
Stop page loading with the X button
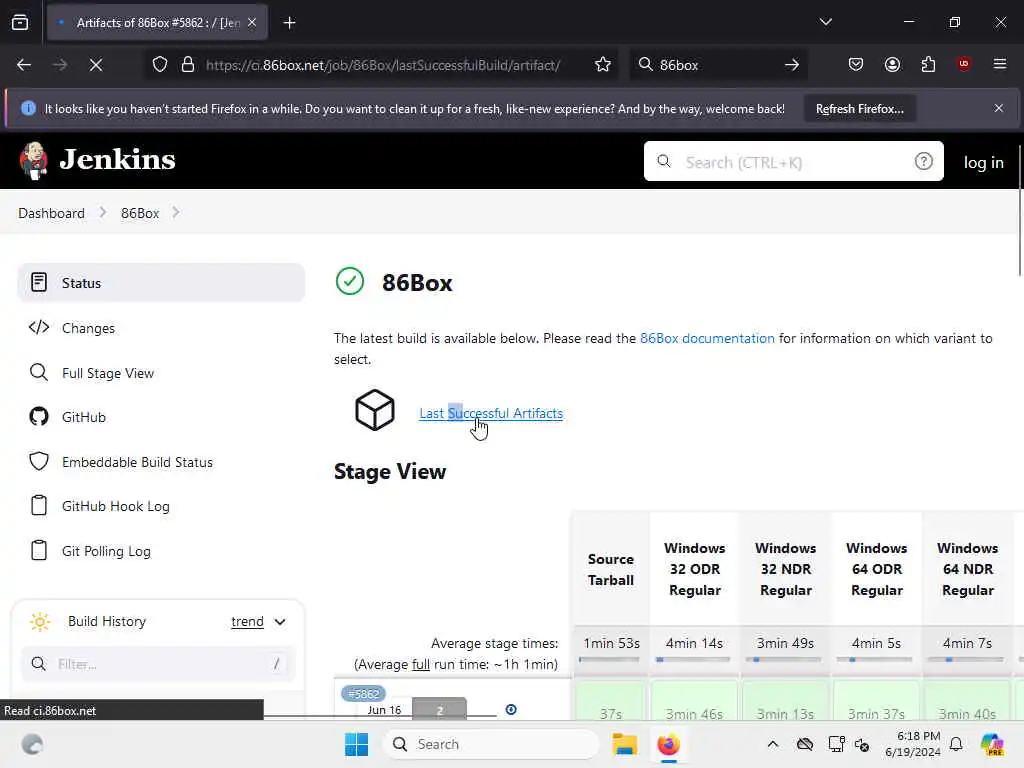point(96,65)
